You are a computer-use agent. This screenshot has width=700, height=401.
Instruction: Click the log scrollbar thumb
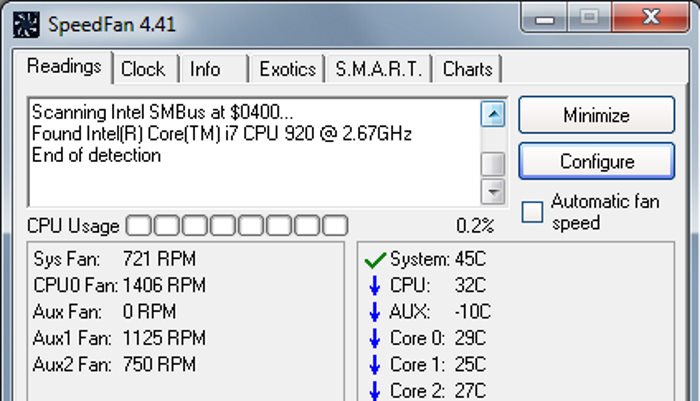click(493, 164)
